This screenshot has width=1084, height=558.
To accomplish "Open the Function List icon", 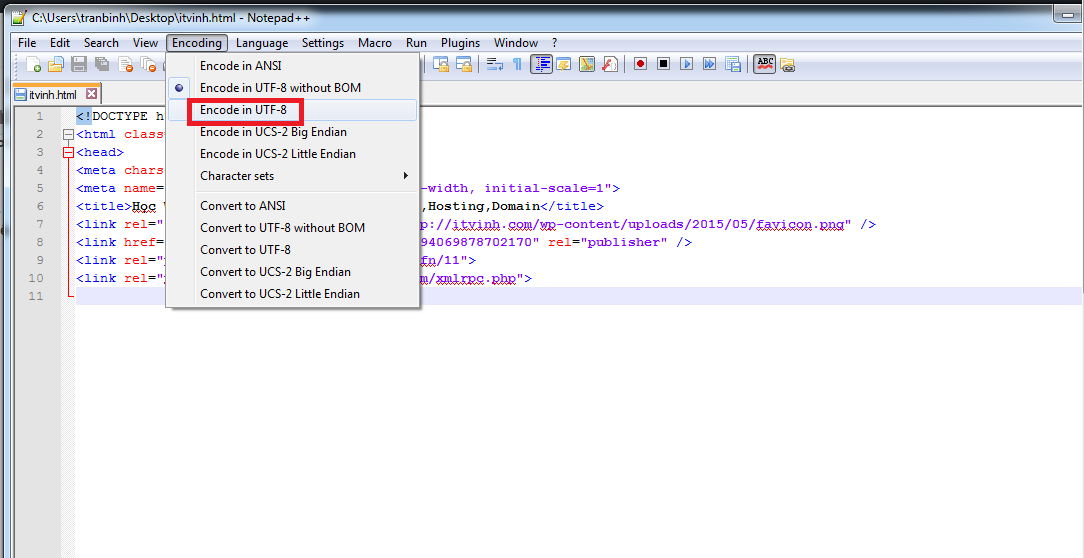I will tap(610, 65).
